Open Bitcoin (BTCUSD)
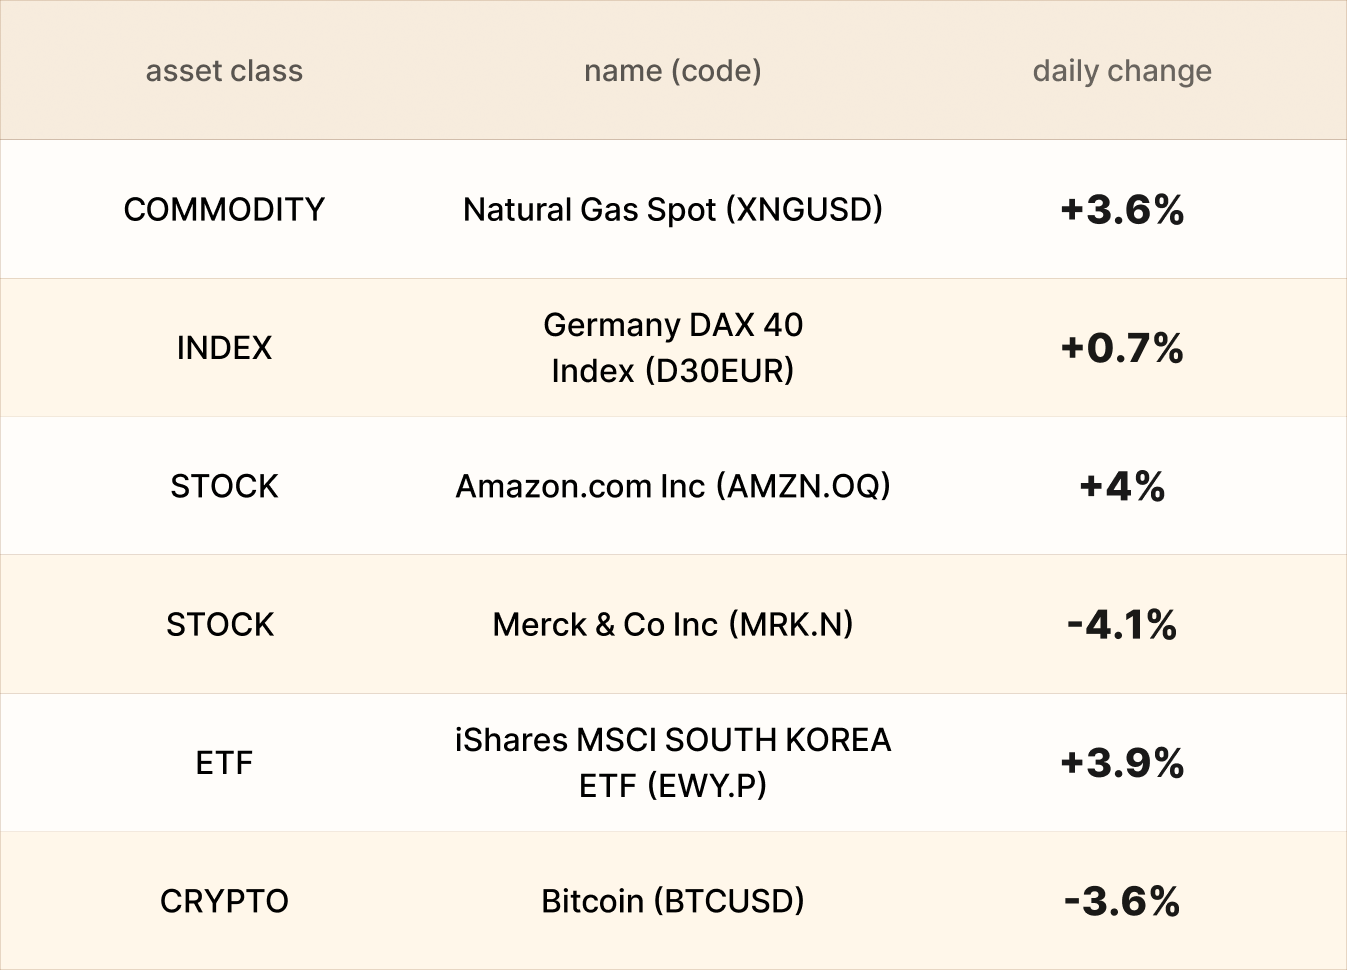Screen dimensions: 1347x971 click(672, 901)
